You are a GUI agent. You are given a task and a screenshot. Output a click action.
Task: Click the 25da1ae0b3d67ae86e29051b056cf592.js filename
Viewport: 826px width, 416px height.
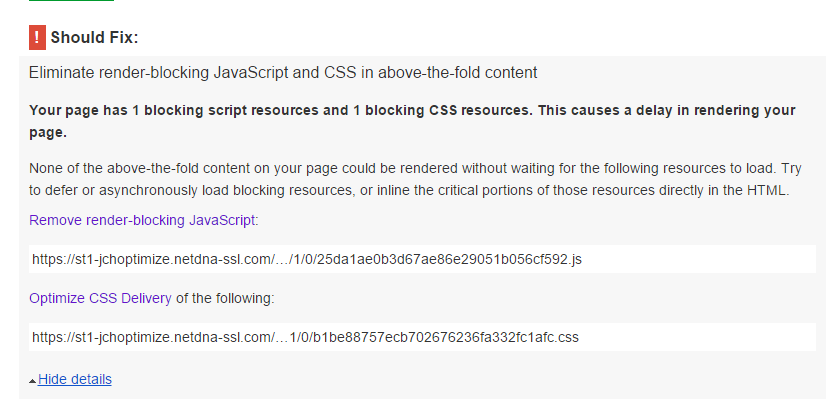449,259
